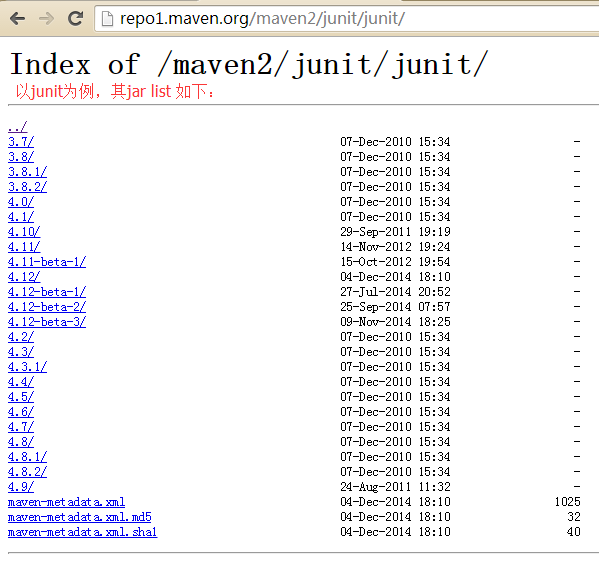
Task: Click the file size value 32
Action: click(574, 516)
